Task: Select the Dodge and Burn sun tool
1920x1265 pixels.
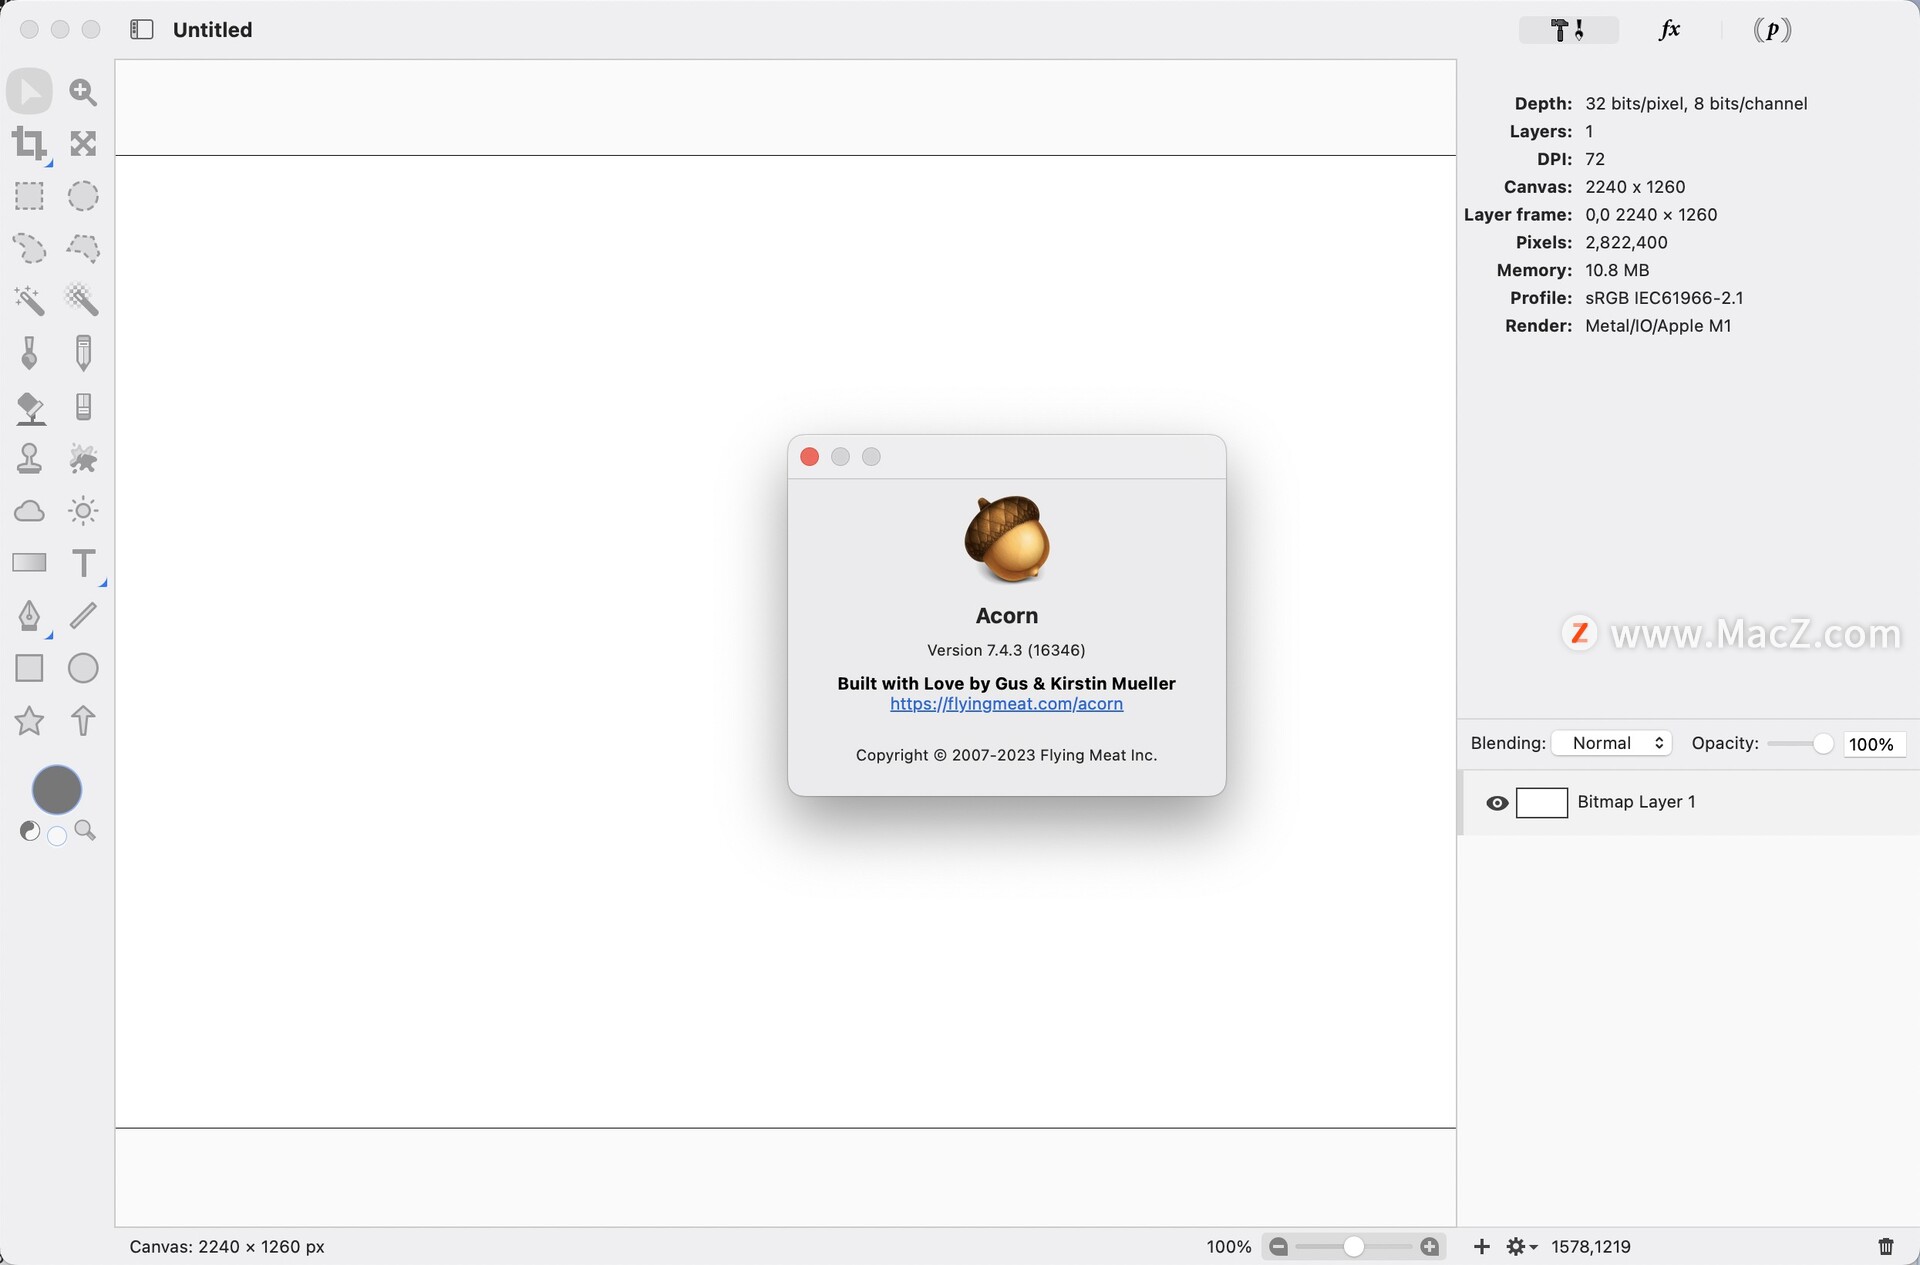Action: tap(83, 511)
